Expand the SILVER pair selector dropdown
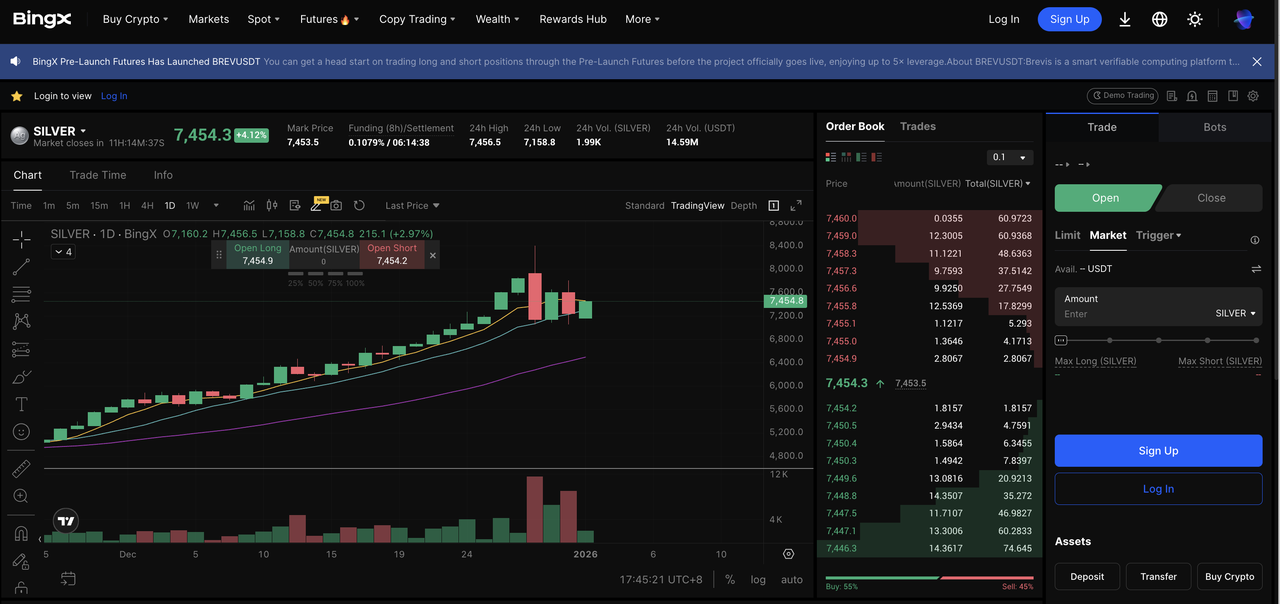The width and height of the screenshot is (1280, 604). pos(83,131)
